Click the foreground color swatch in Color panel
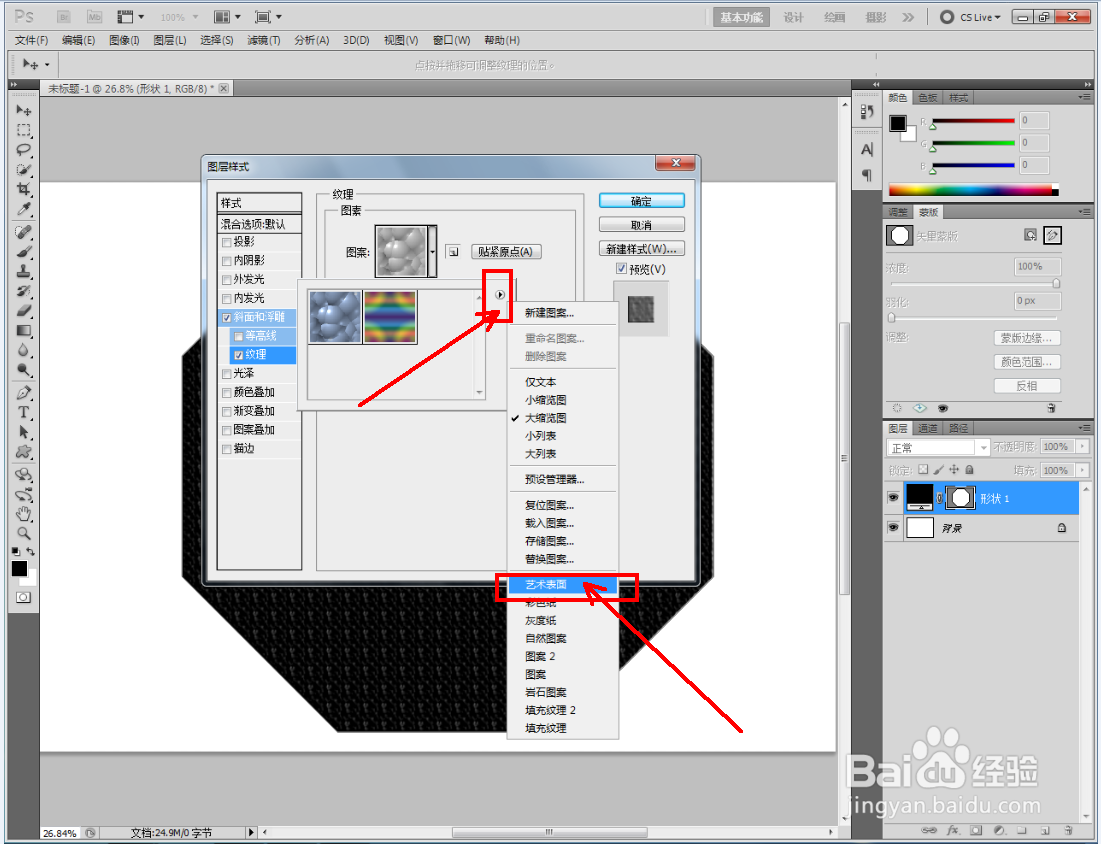 [897, 124]
